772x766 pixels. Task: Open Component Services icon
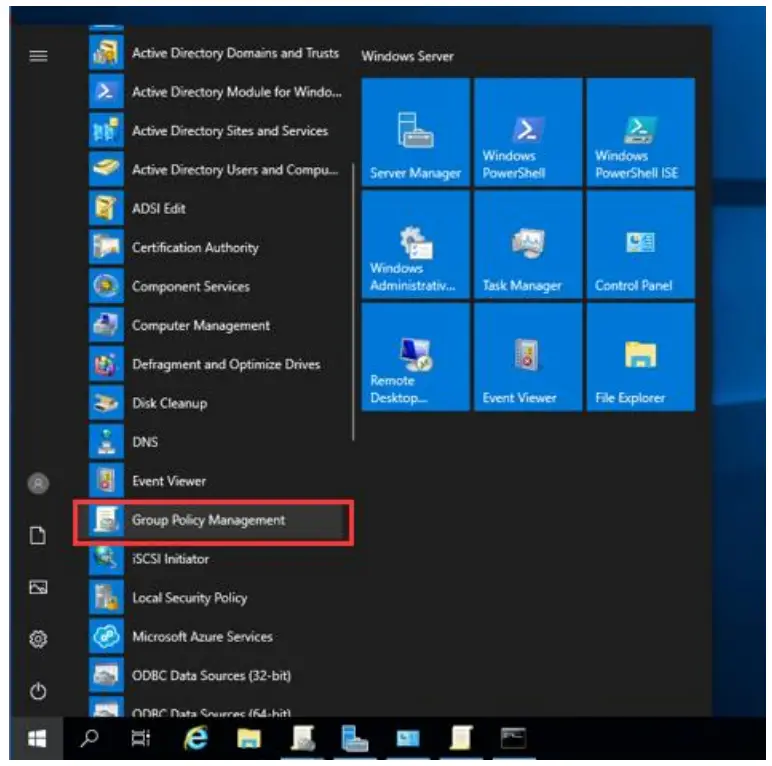coord(106,286)
